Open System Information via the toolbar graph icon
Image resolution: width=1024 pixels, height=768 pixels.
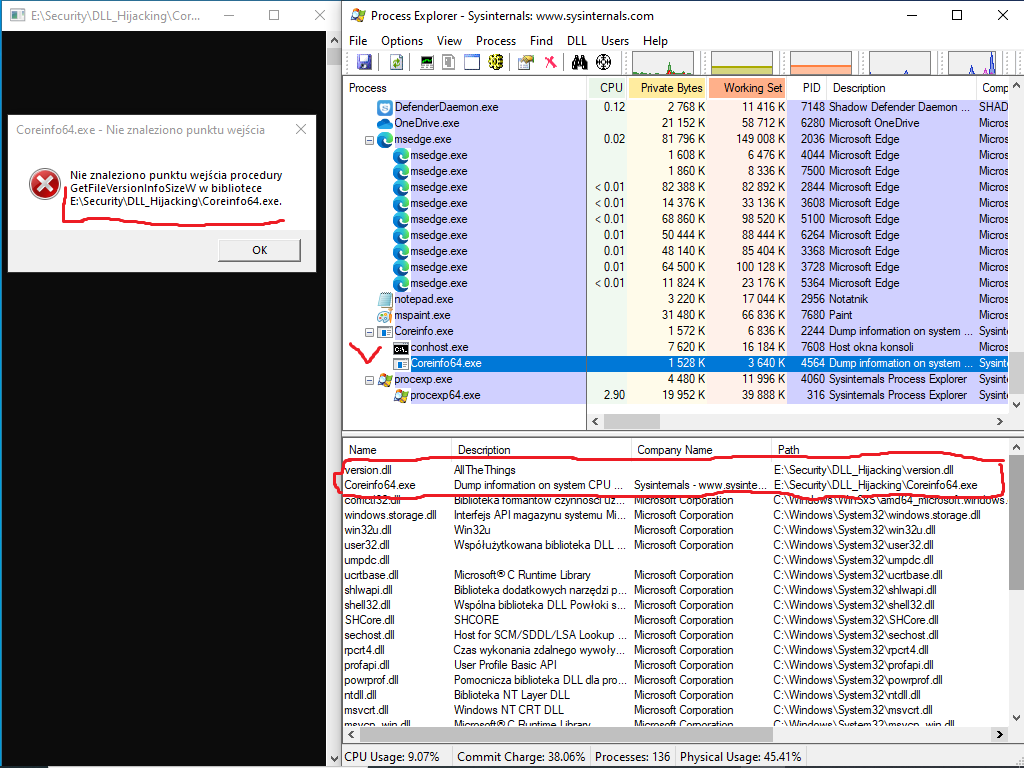pos(427,63)
